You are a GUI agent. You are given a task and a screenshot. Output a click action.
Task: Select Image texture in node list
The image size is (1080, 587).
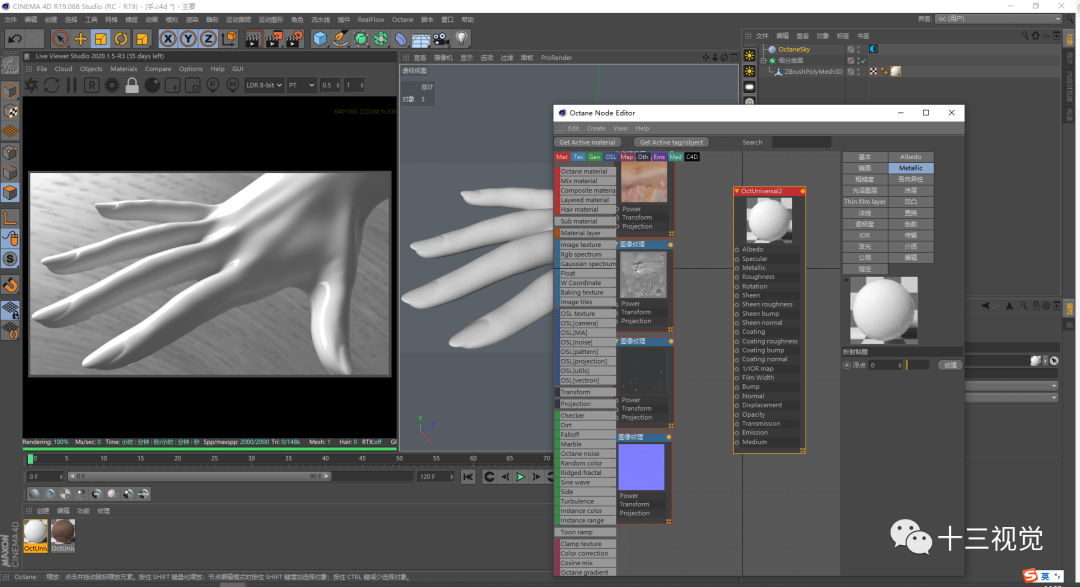pyautogui.click(x=585, y=245)
